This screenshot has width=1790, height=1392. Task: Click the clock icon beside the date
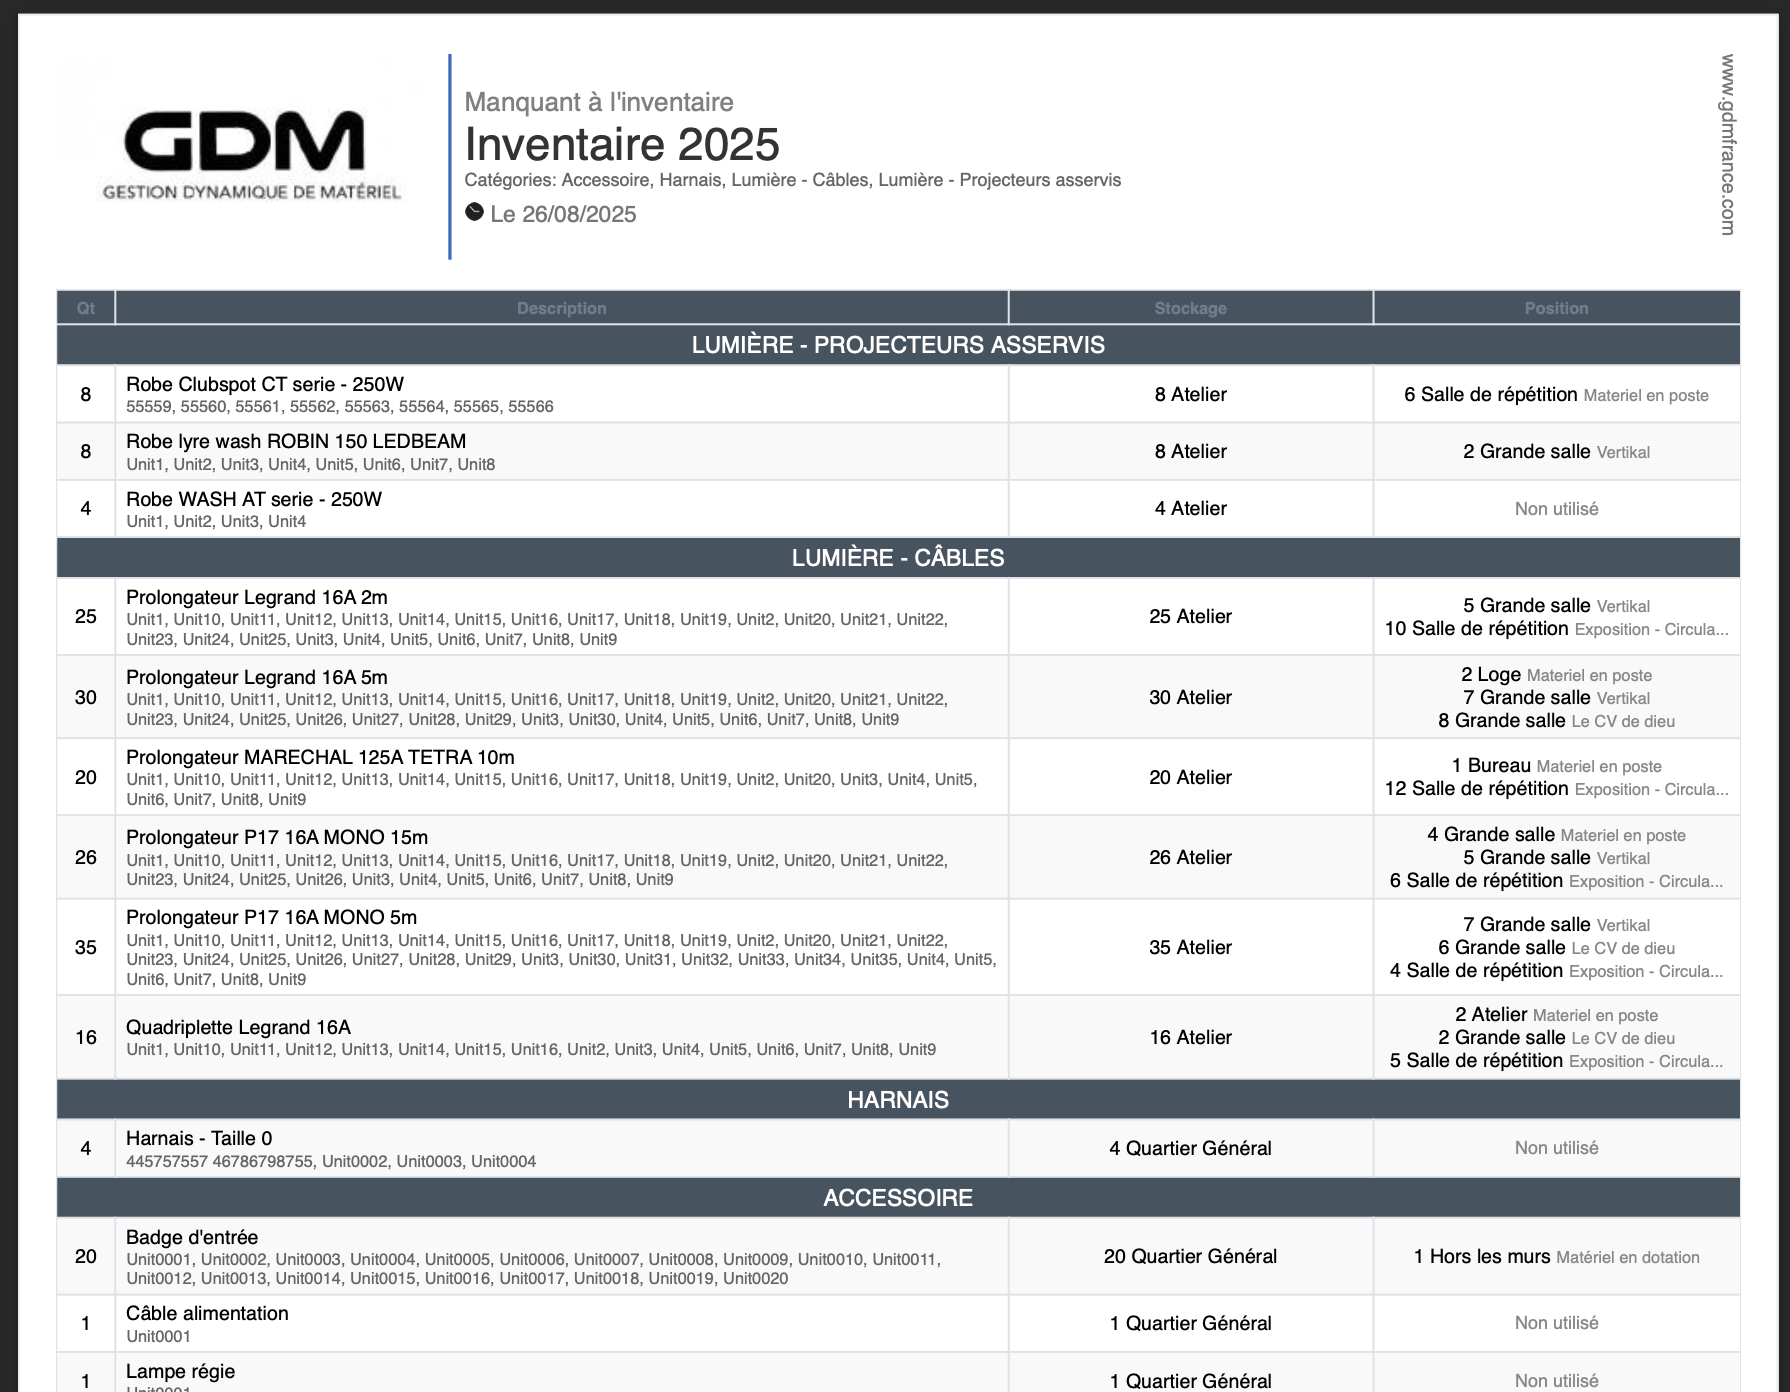[x=474, y=212]
